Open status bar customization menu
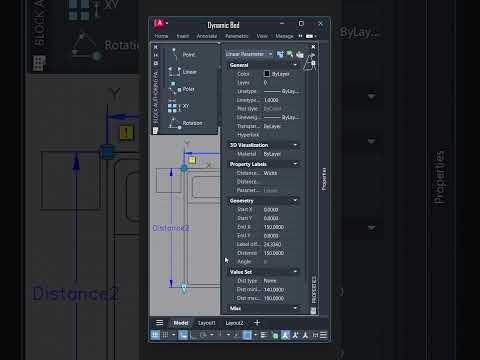 coord(323,335)
